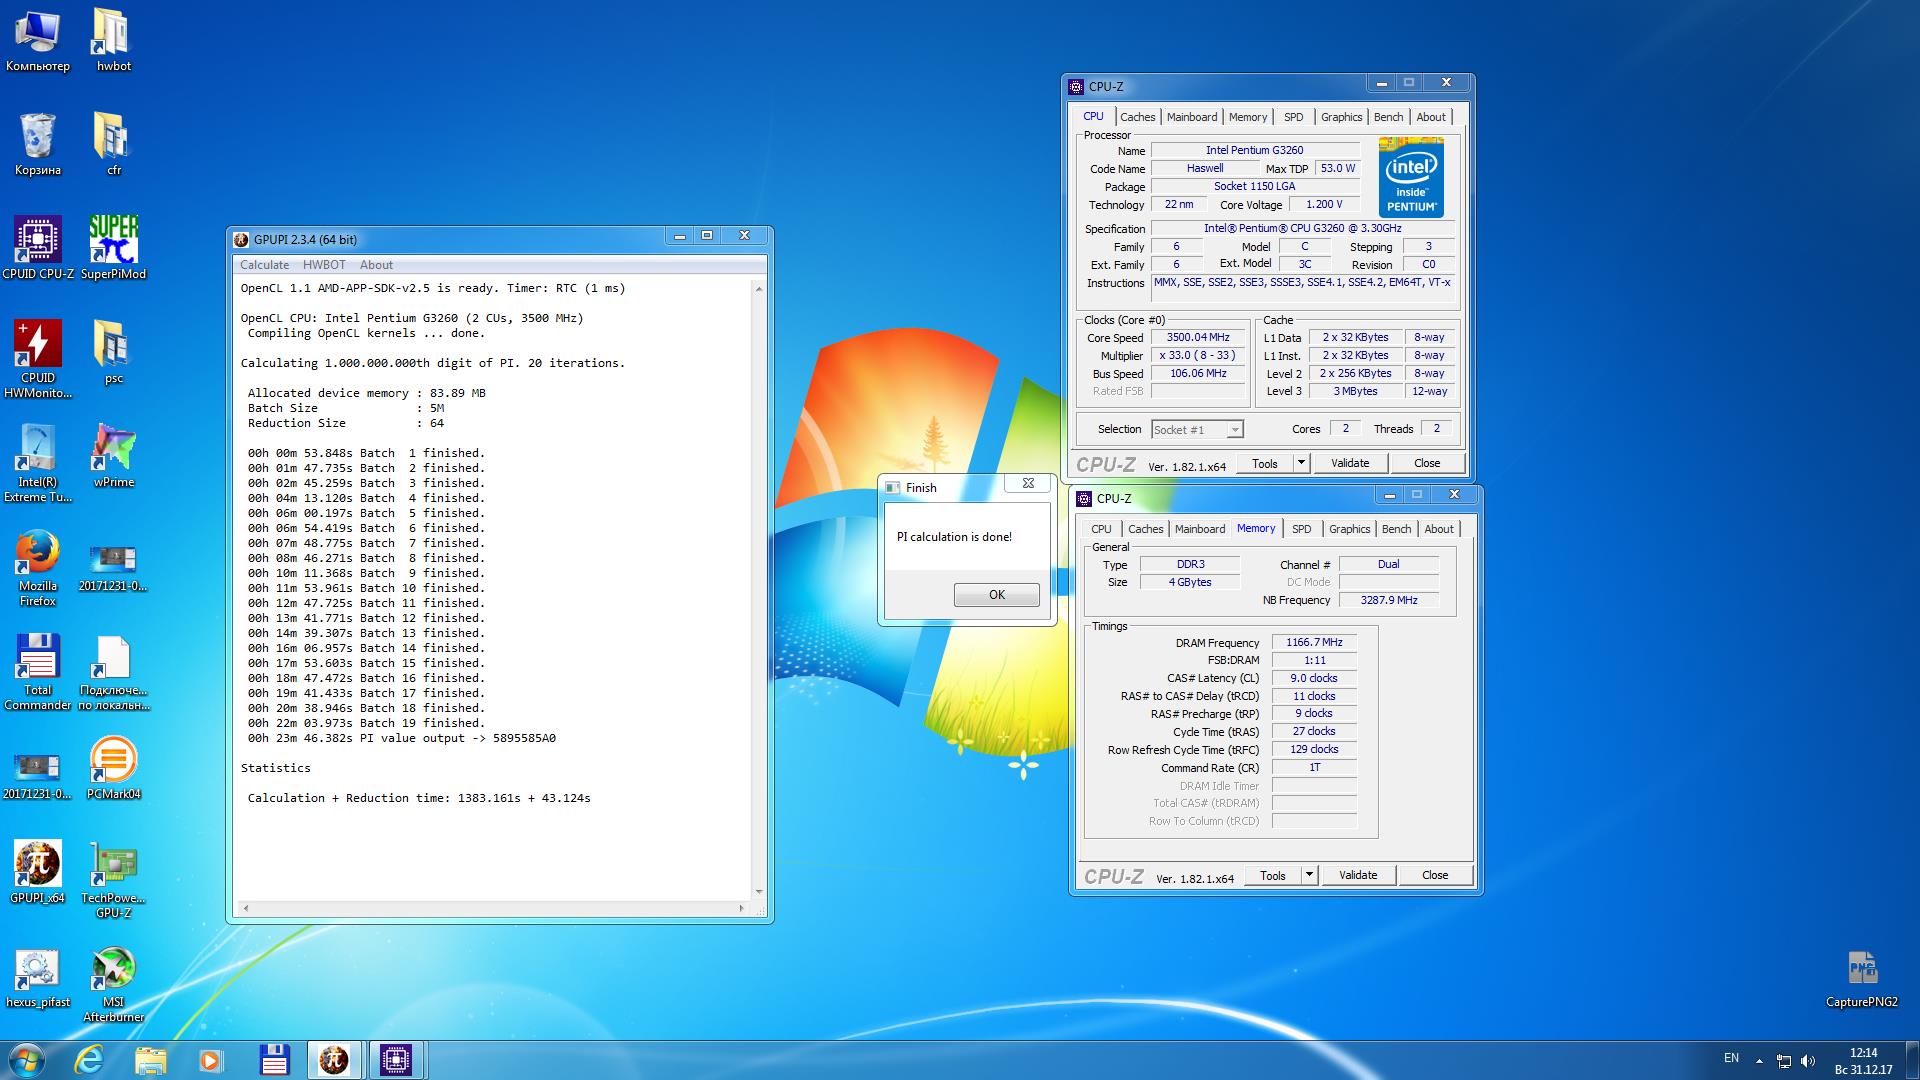Open the hwbot folder icon
1920x1080 pixels.
pyautogui.click(x=113, y=40)
